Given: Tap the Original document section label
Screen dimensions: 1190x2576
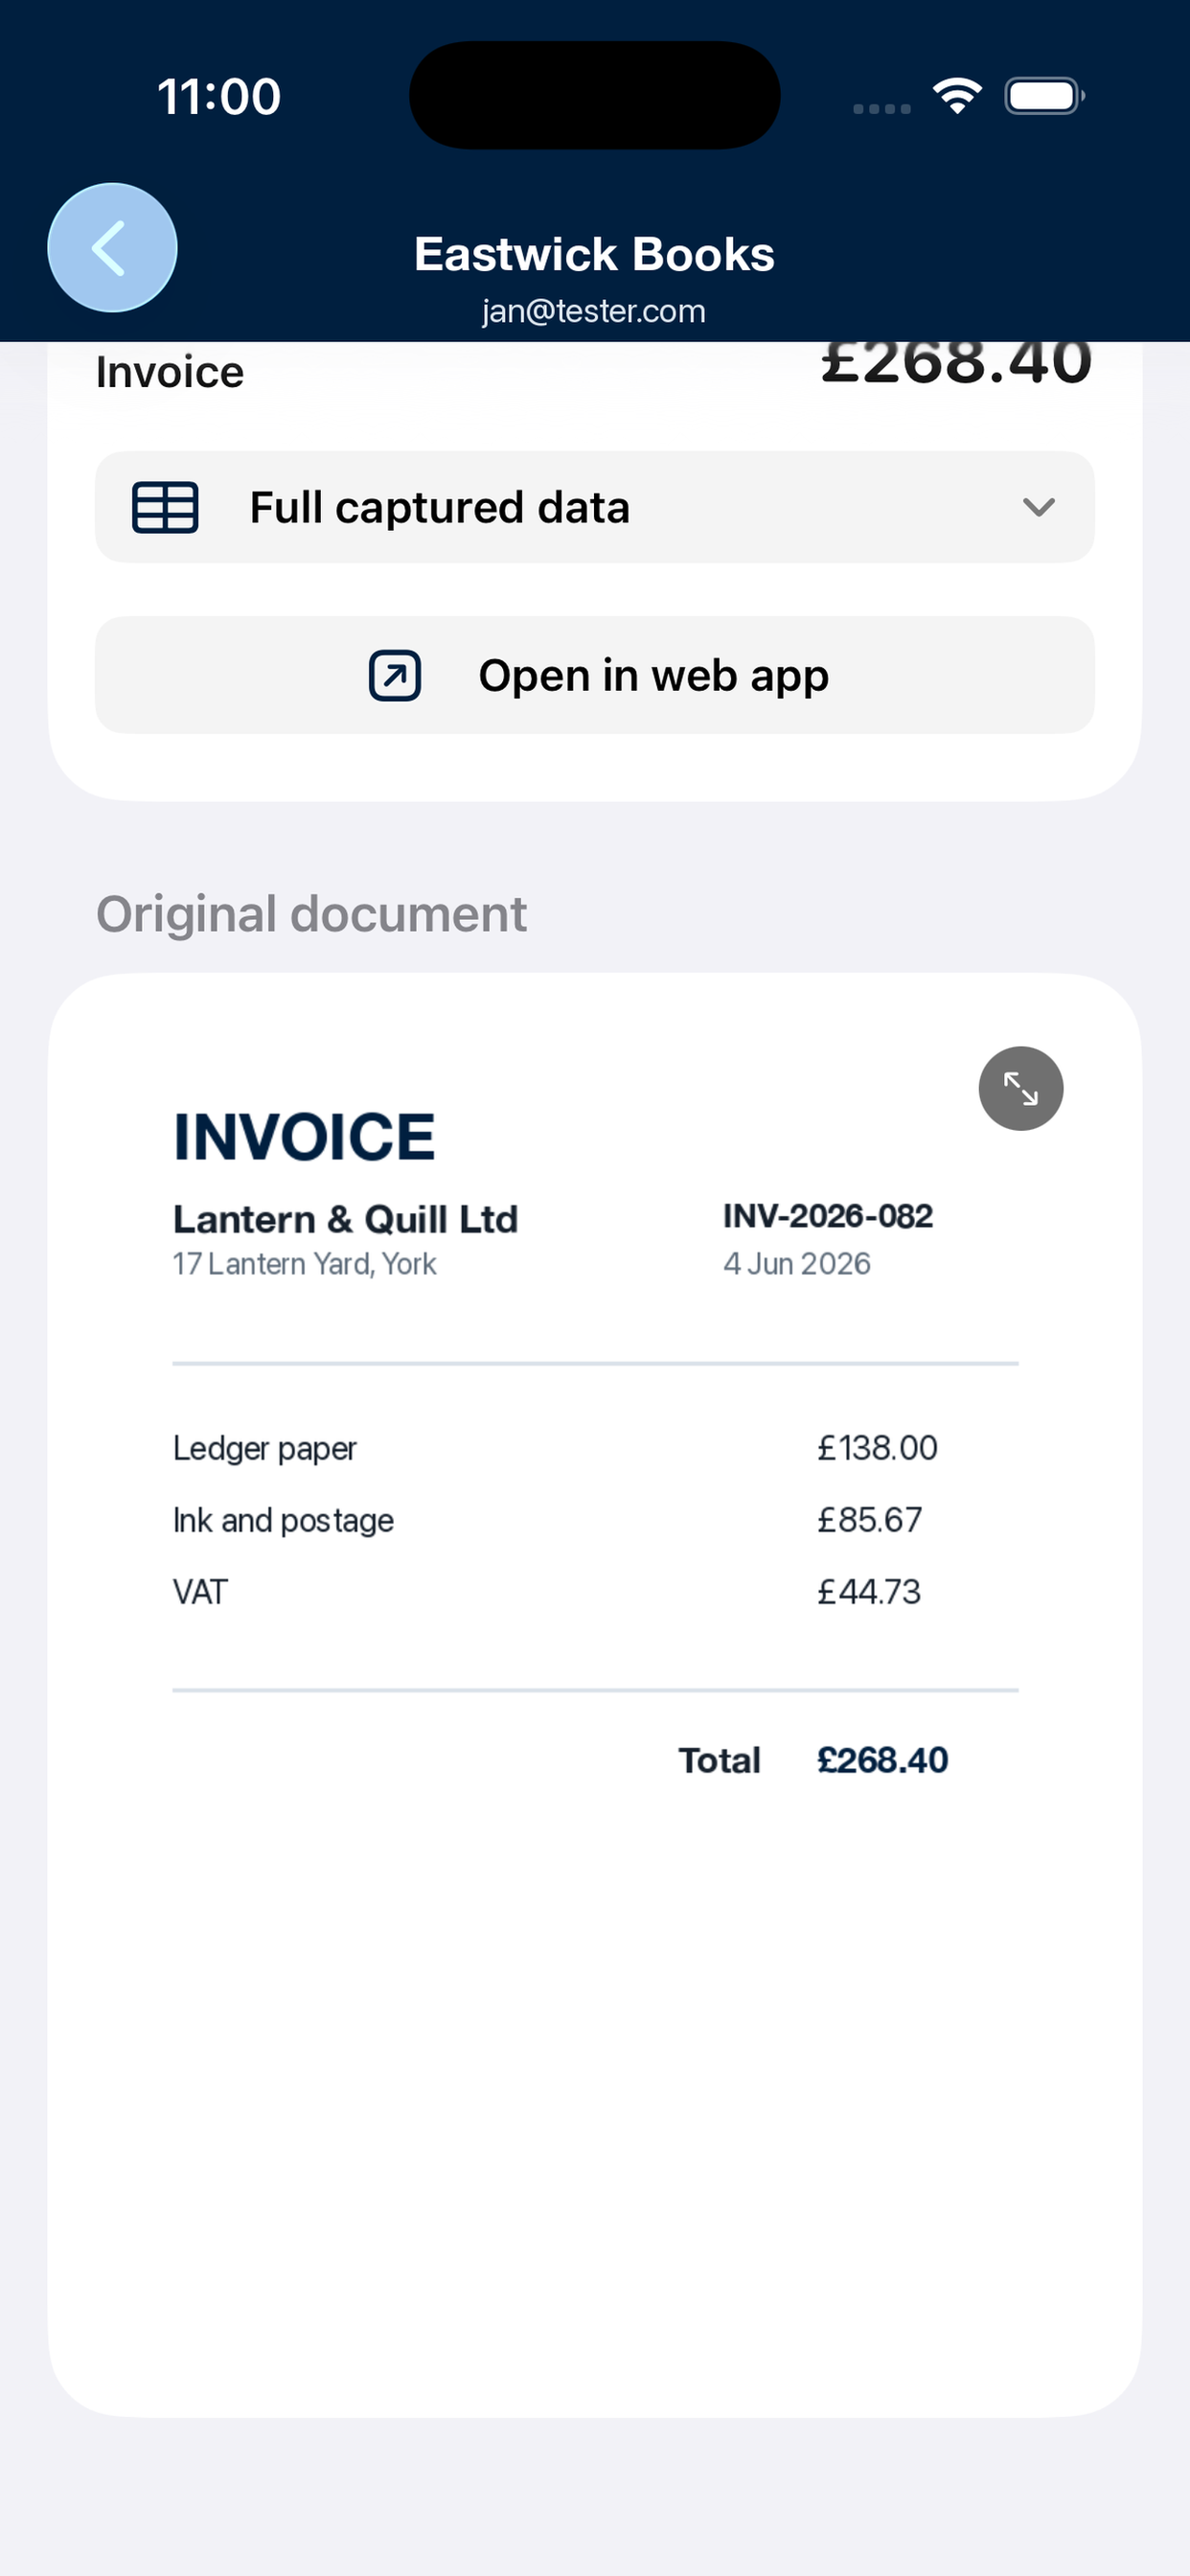Looking at the screenshot, I should click(x=311, y=914).
